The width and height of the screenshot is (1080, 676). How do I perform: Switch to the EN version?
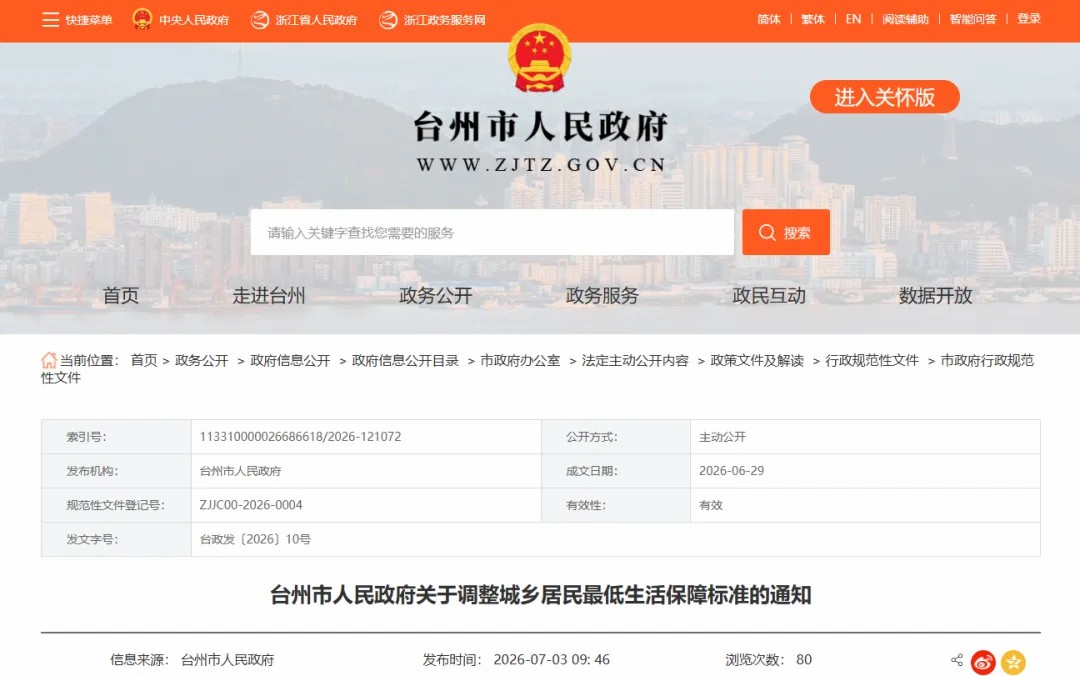pos(853,19)
